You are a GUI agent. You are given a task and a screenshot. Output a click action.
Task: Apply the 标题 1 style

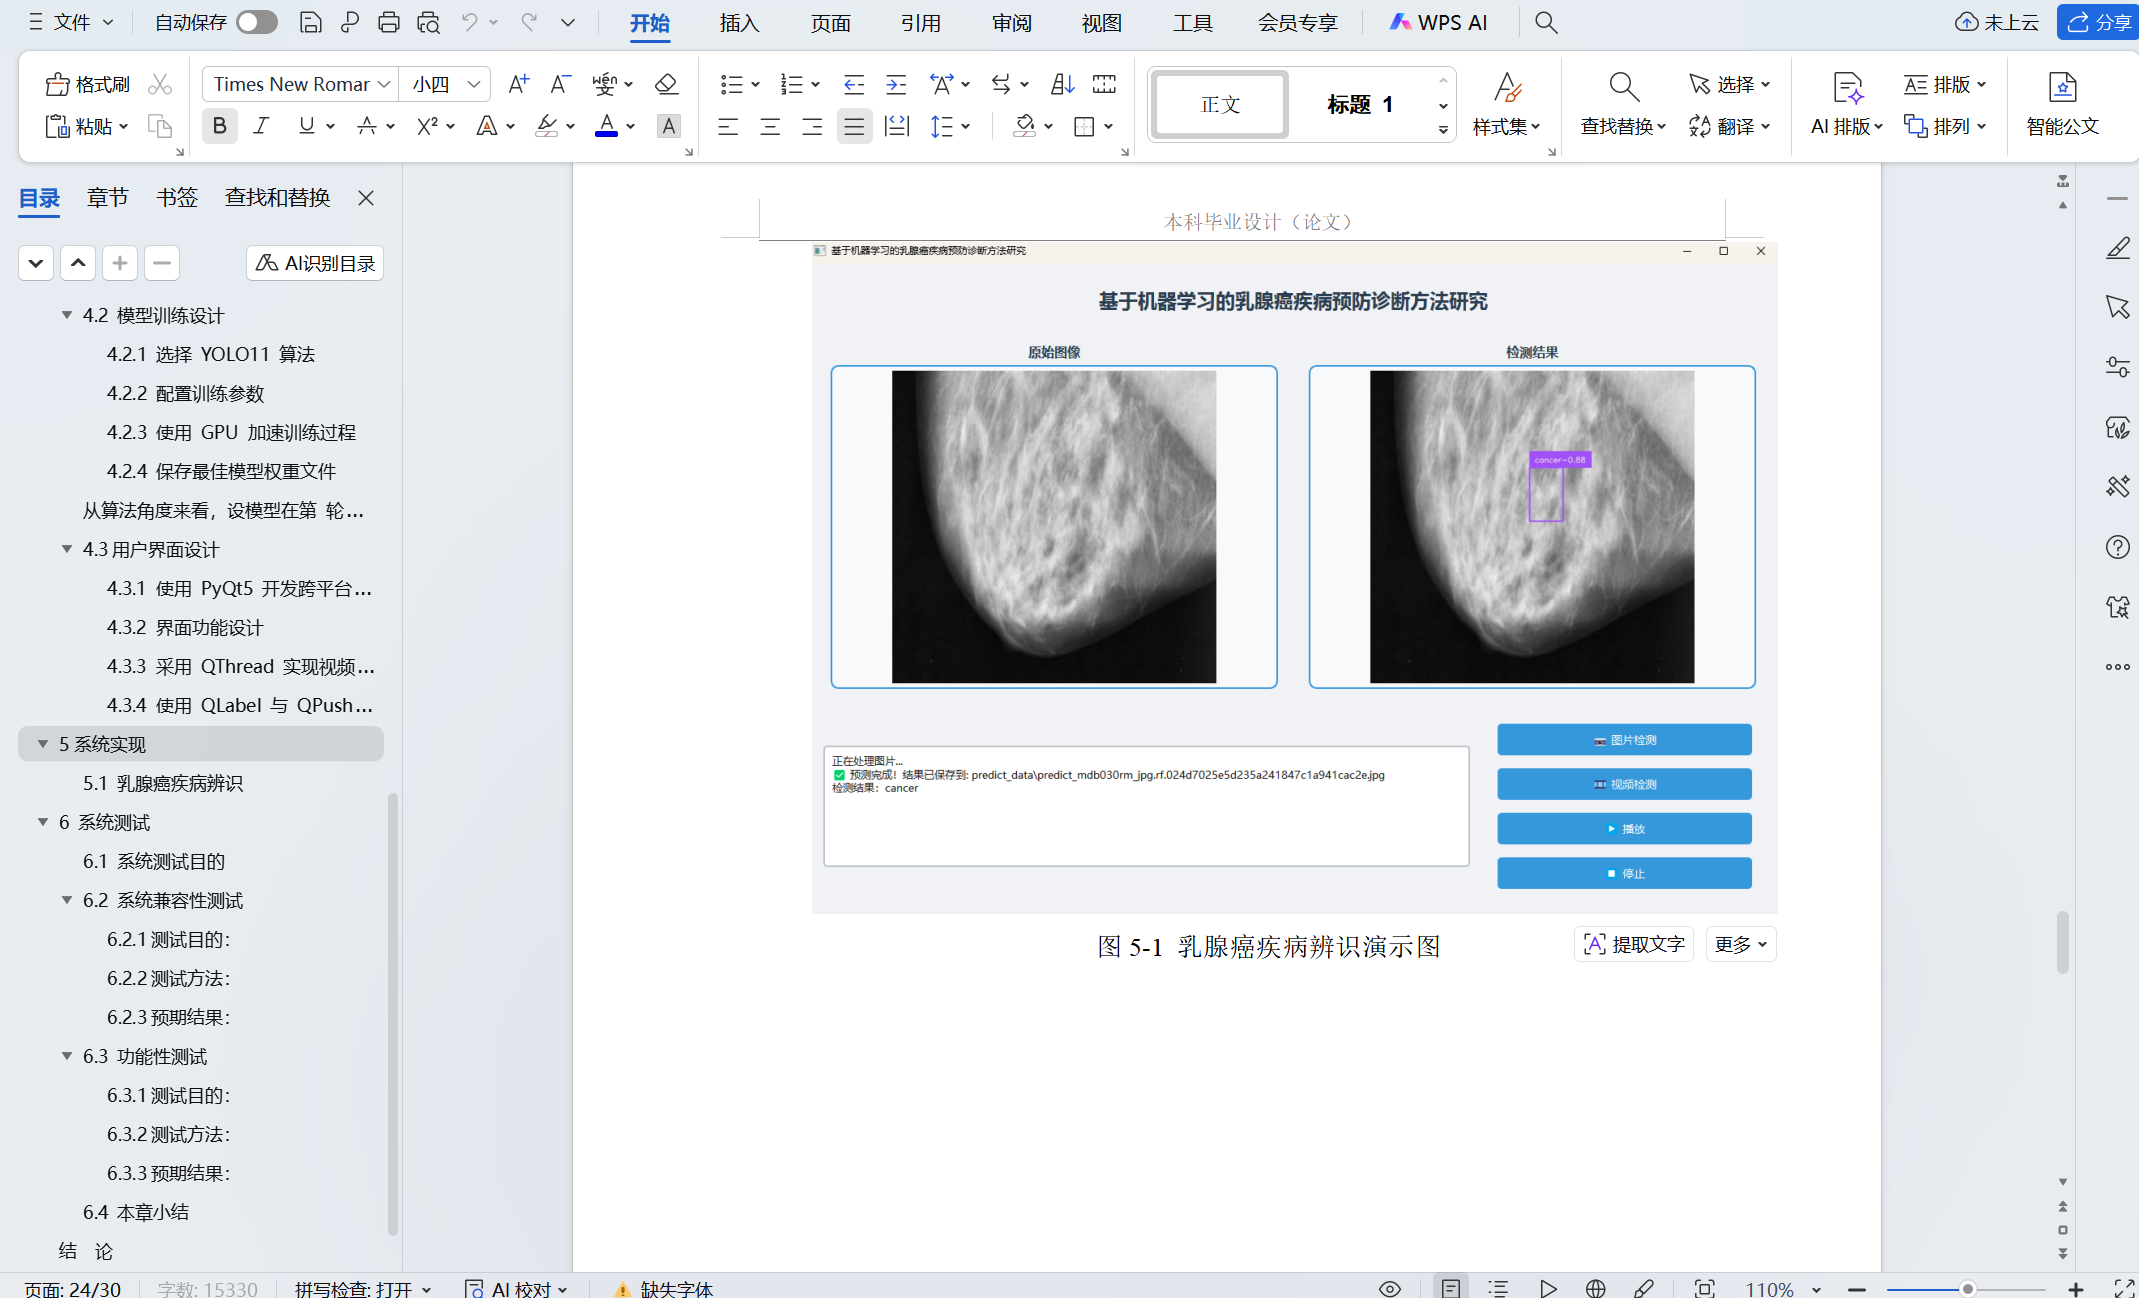(x=1360, y=104)
